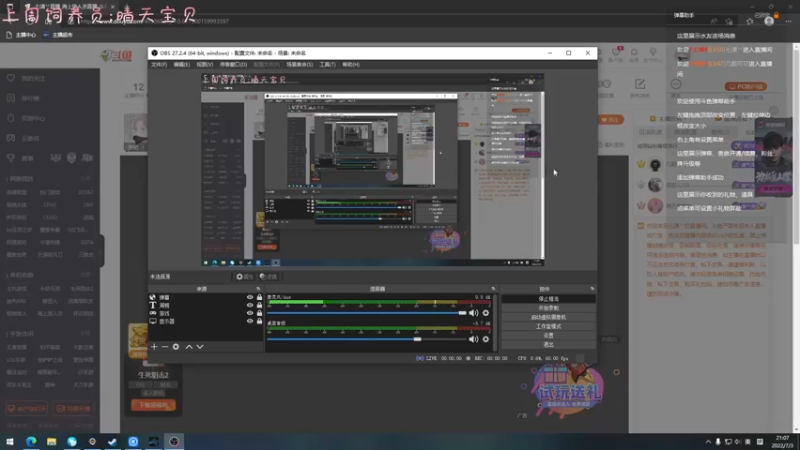Move the selected source up

click(189, 346)
